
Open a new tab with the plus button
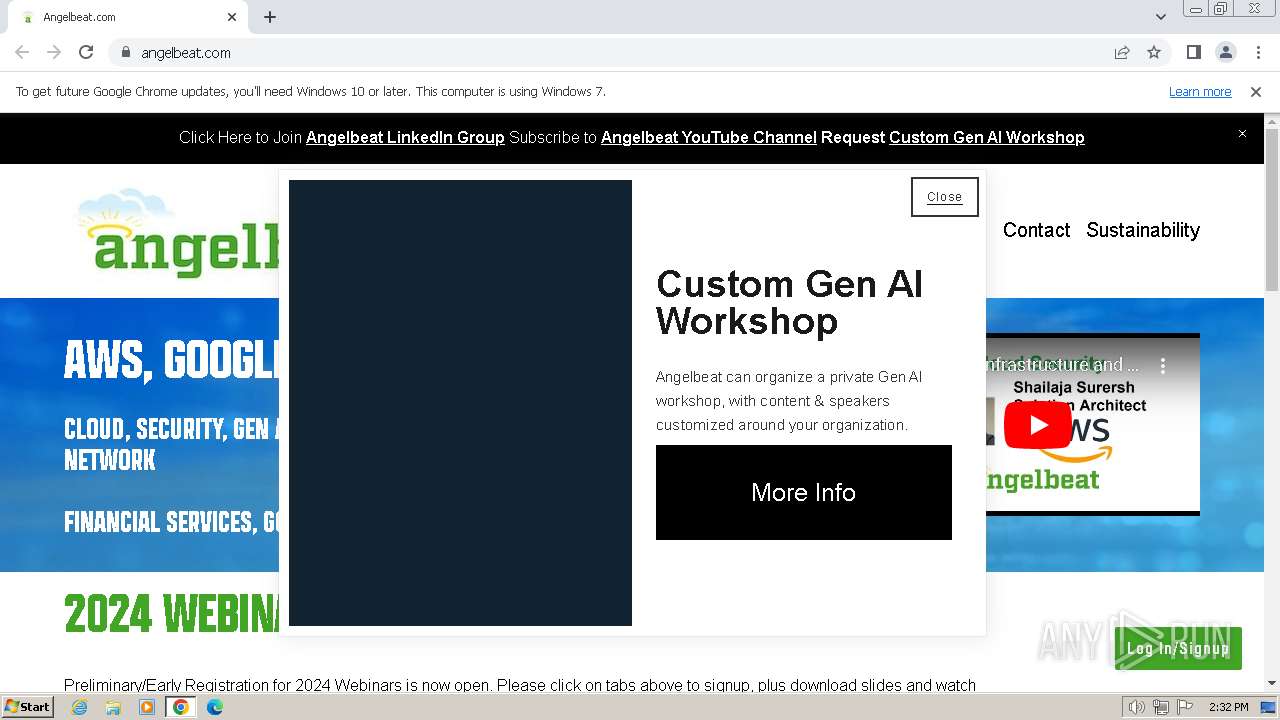coord(270,17)
